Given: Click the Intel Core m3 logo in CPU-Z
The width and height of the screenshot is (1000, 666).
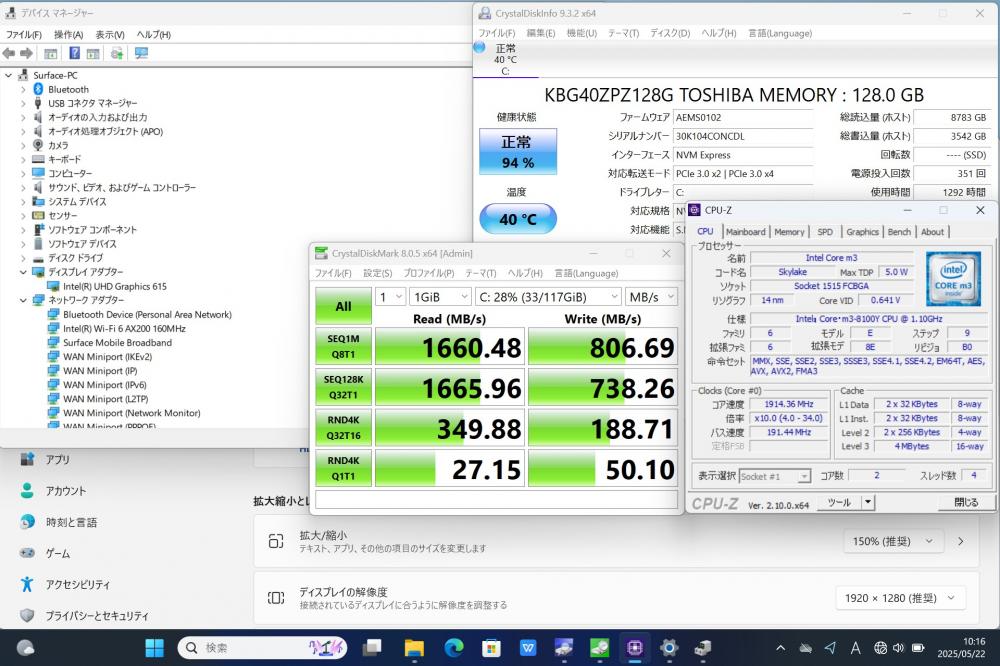Looking at the screenshot, I should [x=953, y=278].
